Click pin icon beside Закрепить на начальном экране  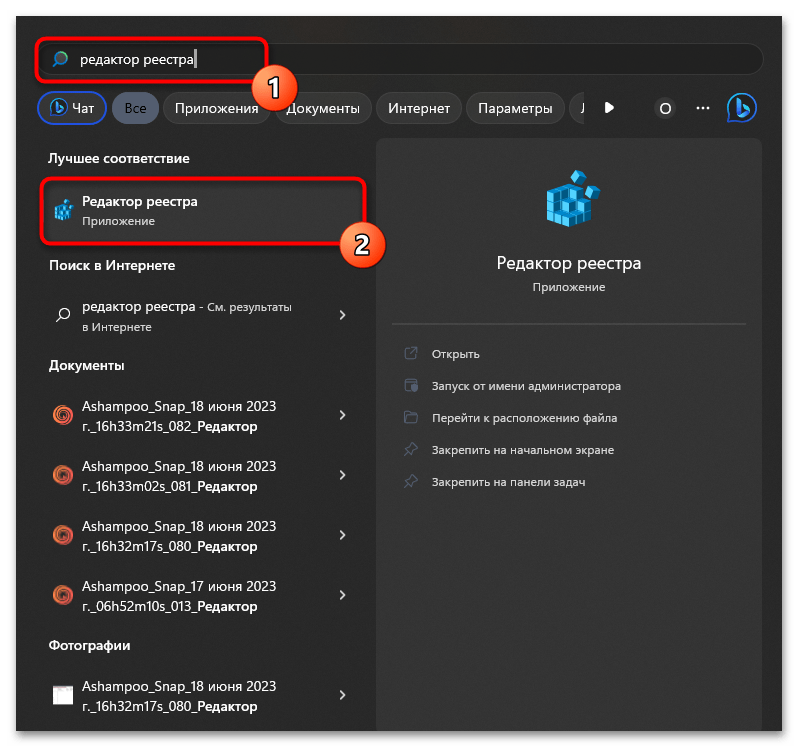[411, 449]
